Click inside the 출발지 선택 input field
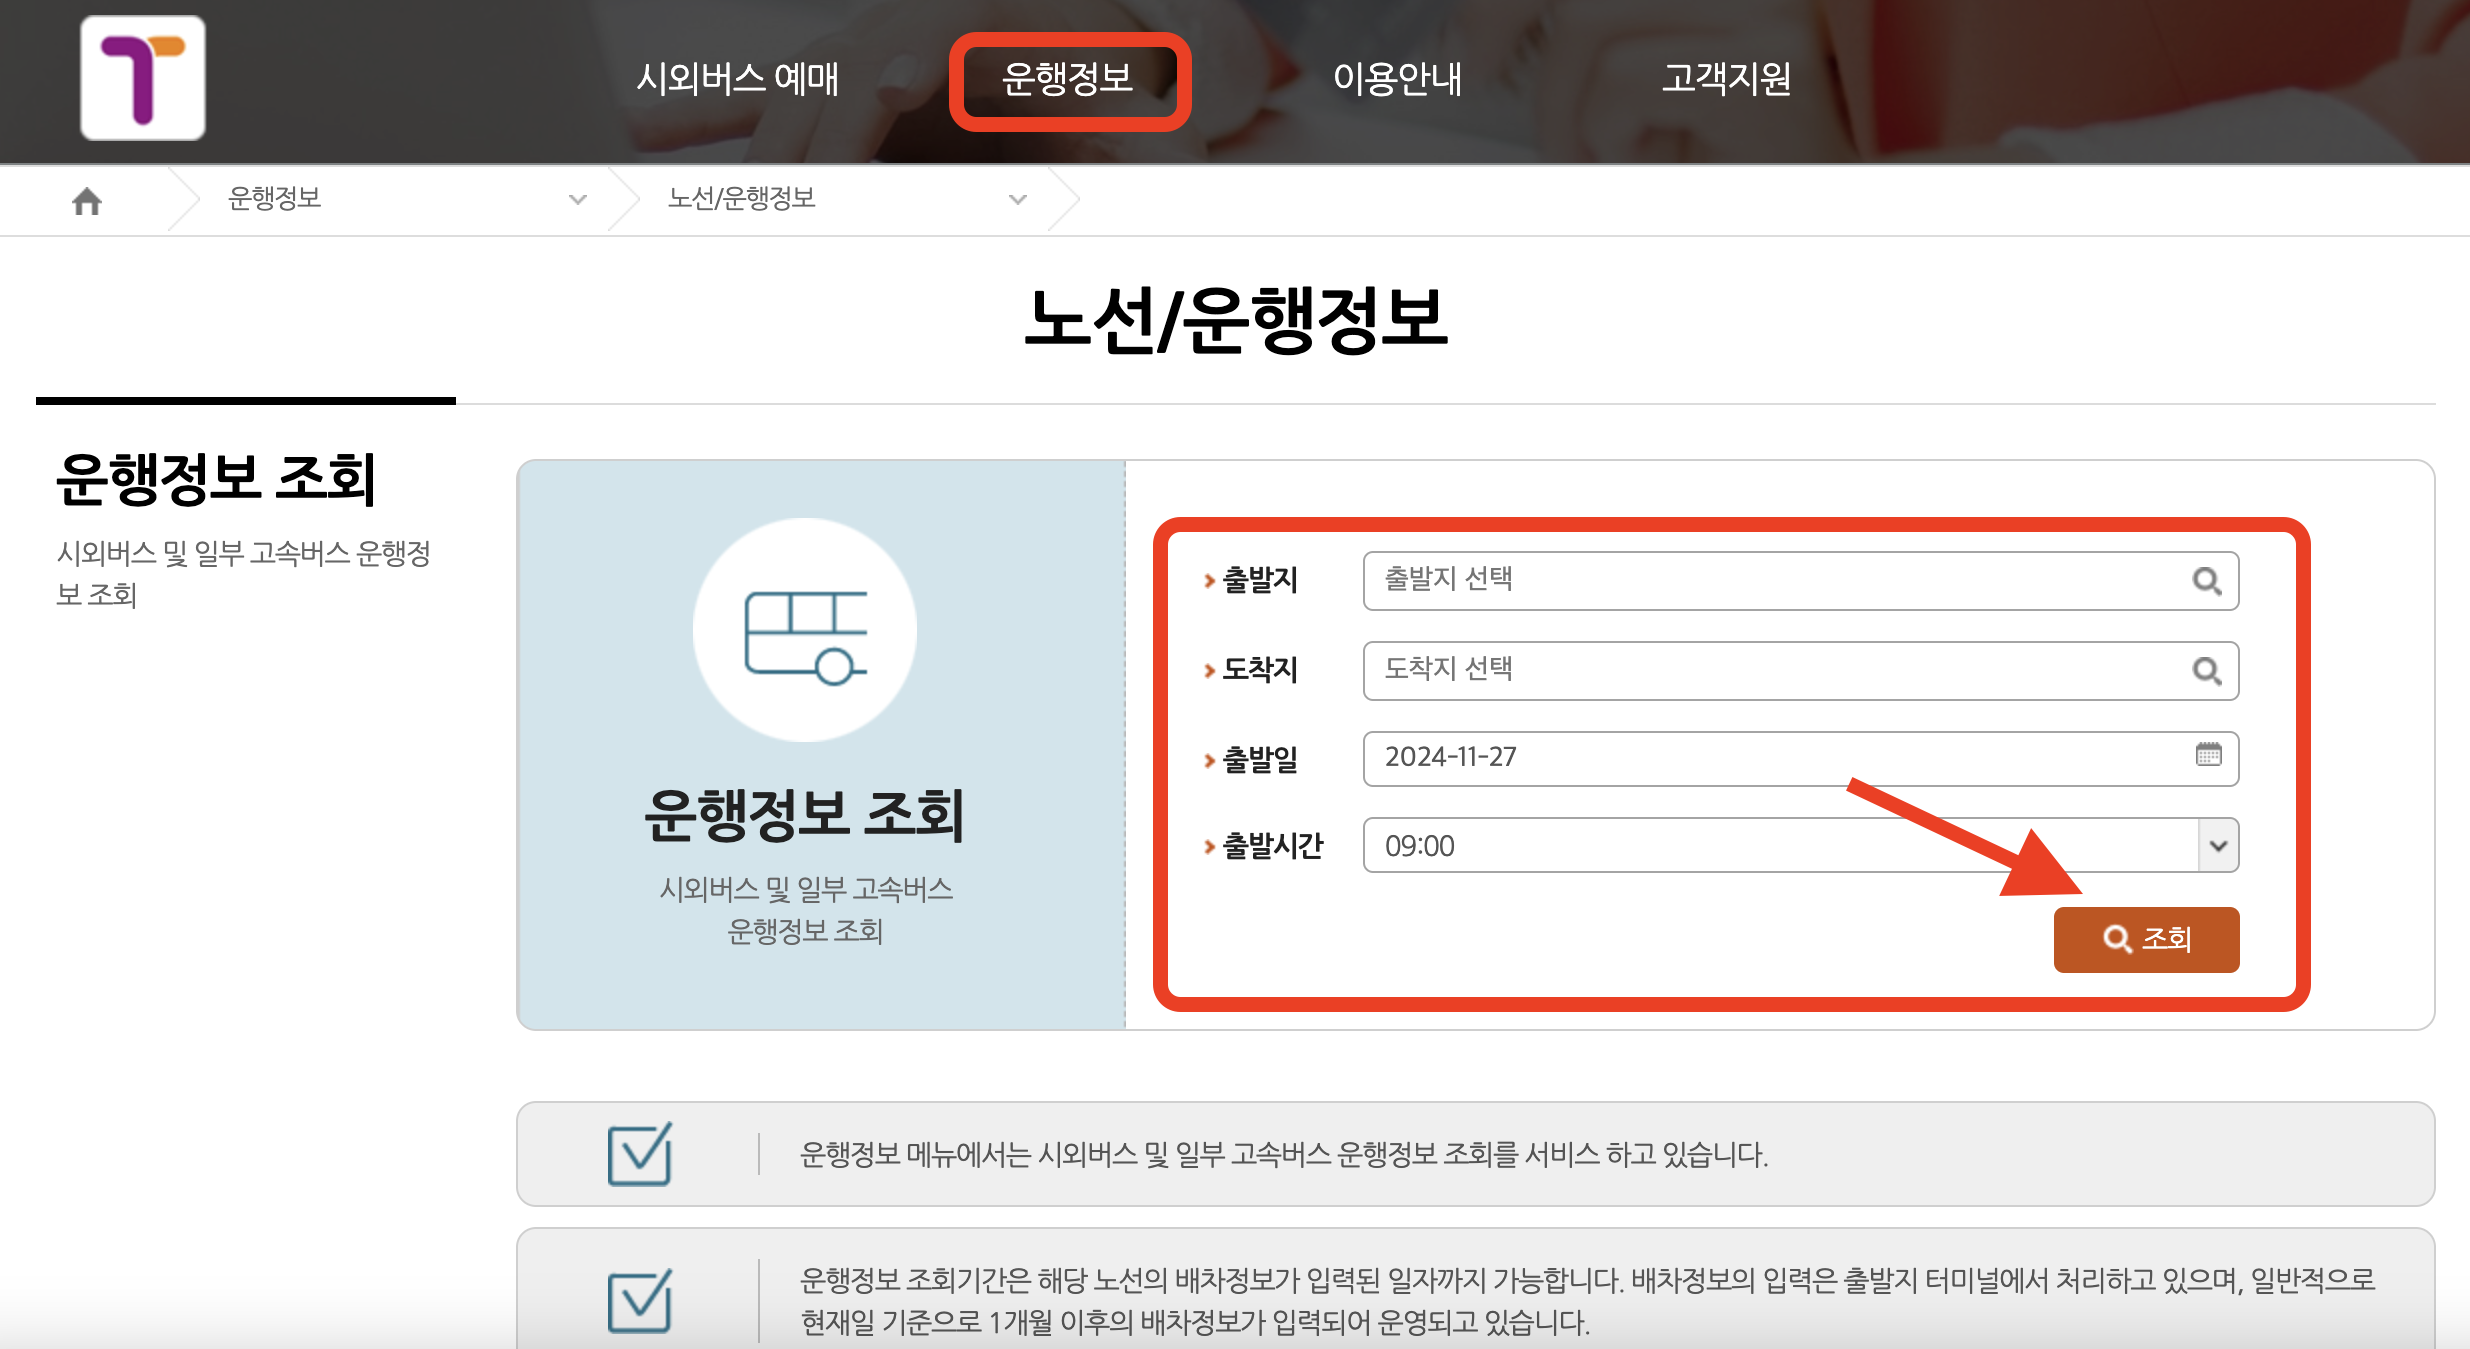This screenshot has height=1349, width=2470. pyautogui.click(x=1700, y=581)
